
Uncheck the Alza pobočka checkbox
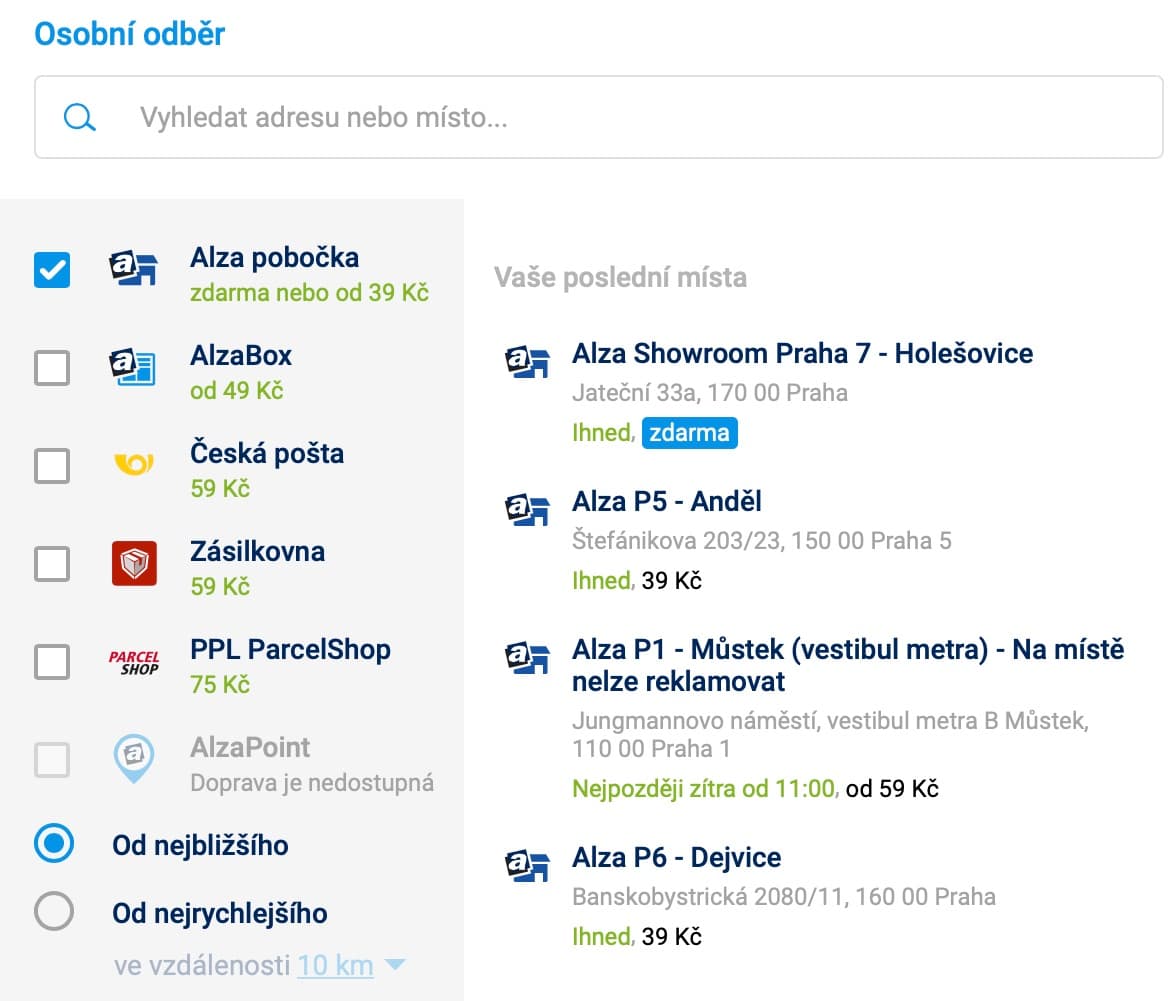click(52, 270)
